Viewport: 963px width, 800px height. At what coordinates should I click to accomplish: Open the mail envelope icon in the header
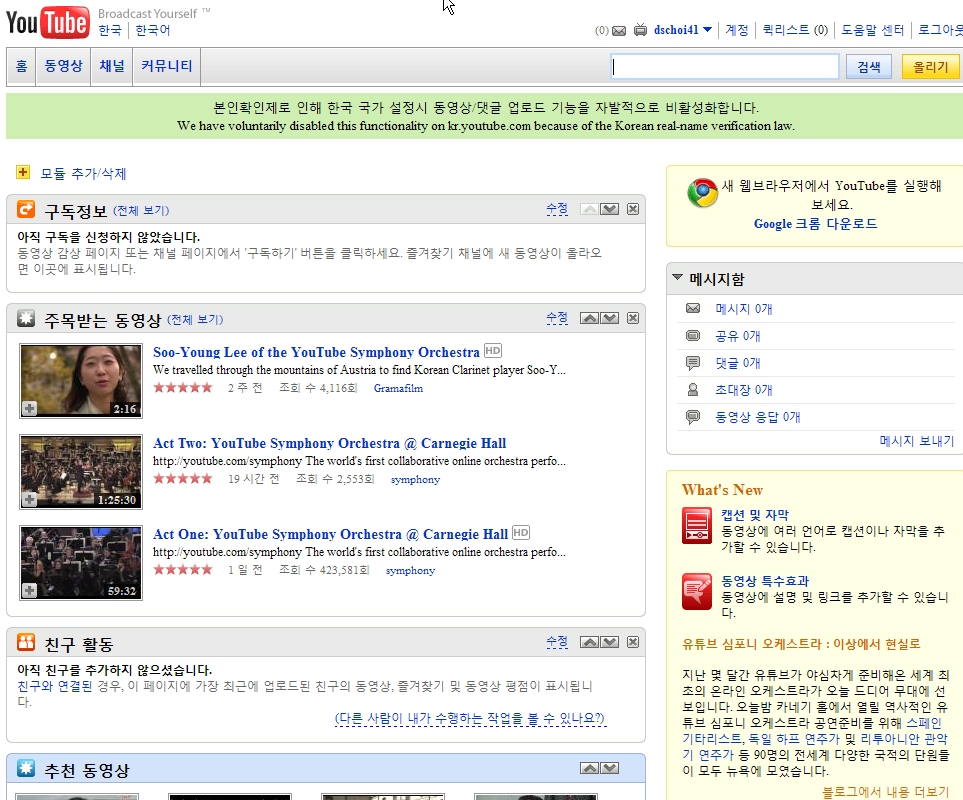pyautogui.click(x=617, y=30)
